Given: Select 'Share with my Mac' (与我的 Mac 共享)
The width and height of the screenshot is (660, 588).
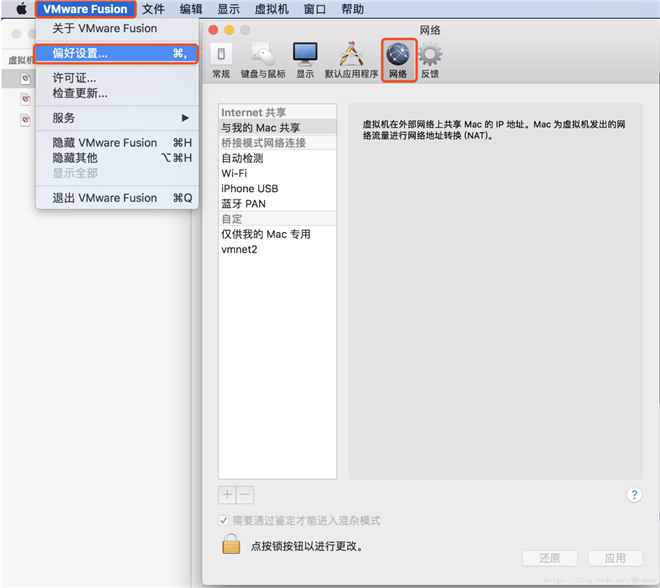Looking at the screenshot, I should [x=277, y=128].
